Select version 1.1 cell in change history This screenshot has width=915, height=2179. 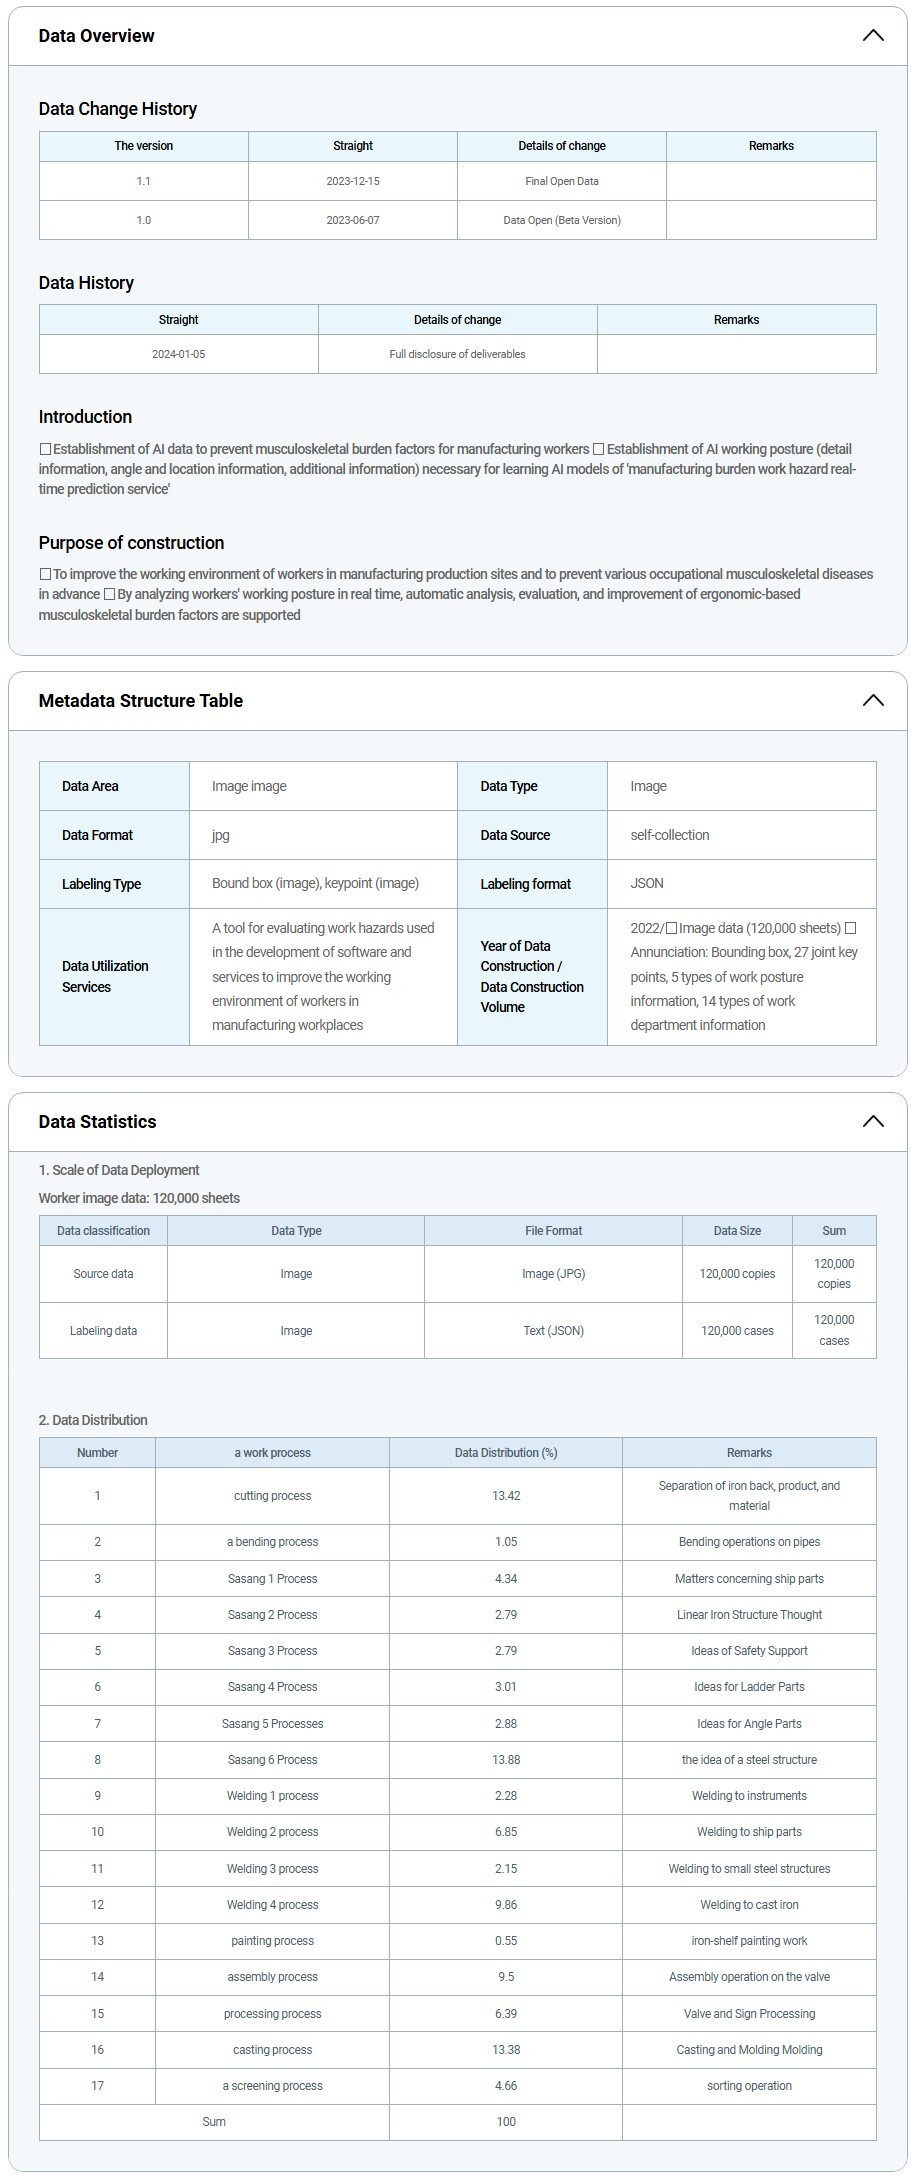tap(144, 182)
